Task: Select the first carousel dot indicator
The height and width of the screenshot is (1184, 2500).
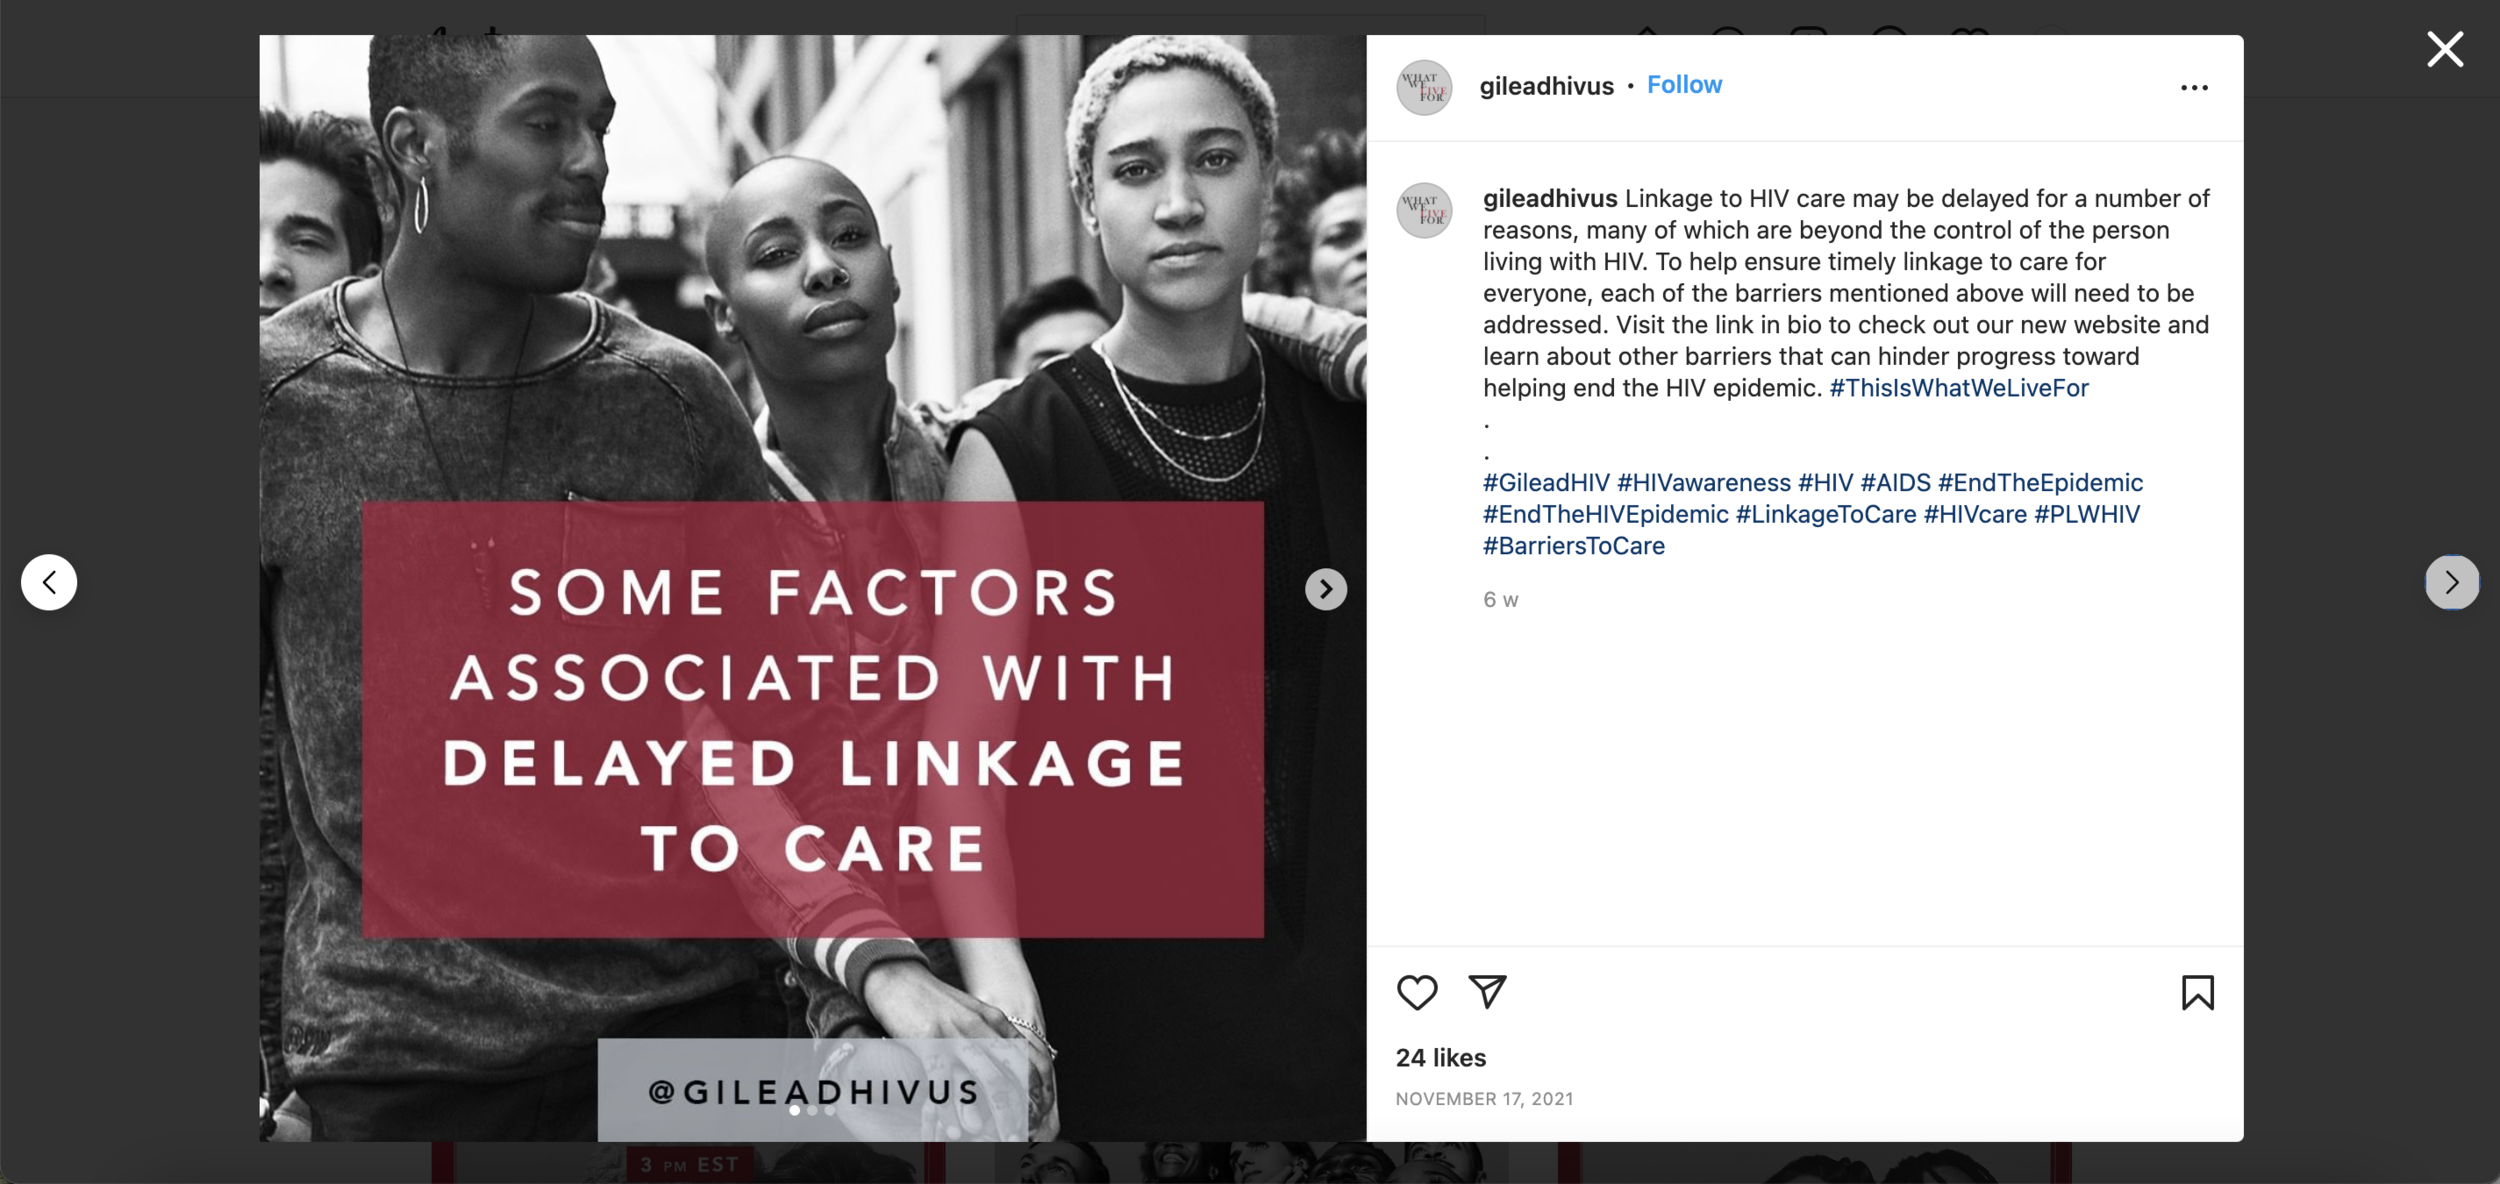Action: (x=794, y=1110)
